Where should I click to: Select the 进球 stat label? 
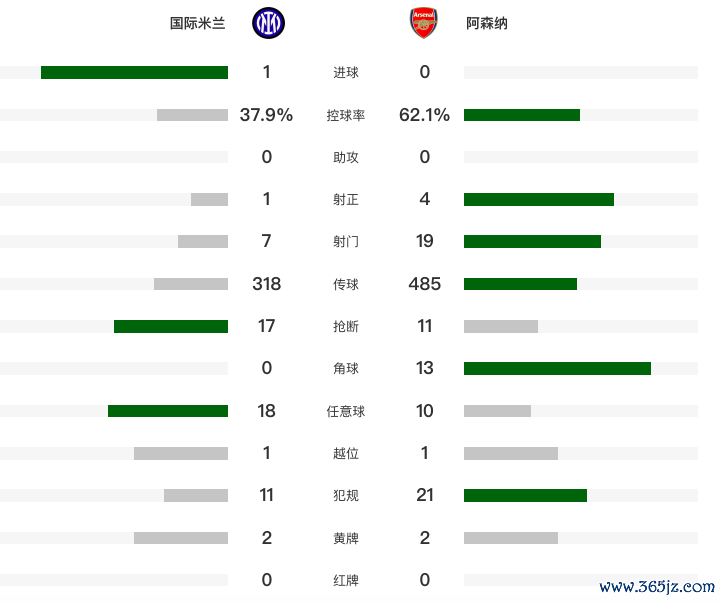[x=346, y=72]
